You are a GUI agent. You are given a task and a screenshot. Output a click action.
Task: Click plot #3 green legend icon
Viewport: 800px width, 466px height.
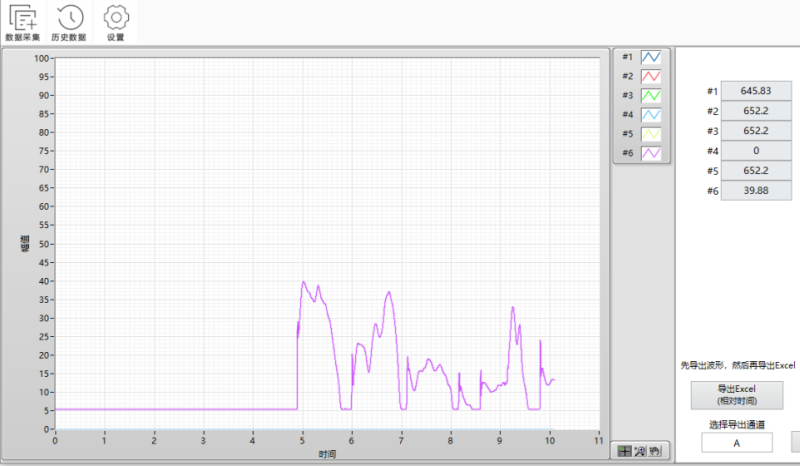[651, 95]
